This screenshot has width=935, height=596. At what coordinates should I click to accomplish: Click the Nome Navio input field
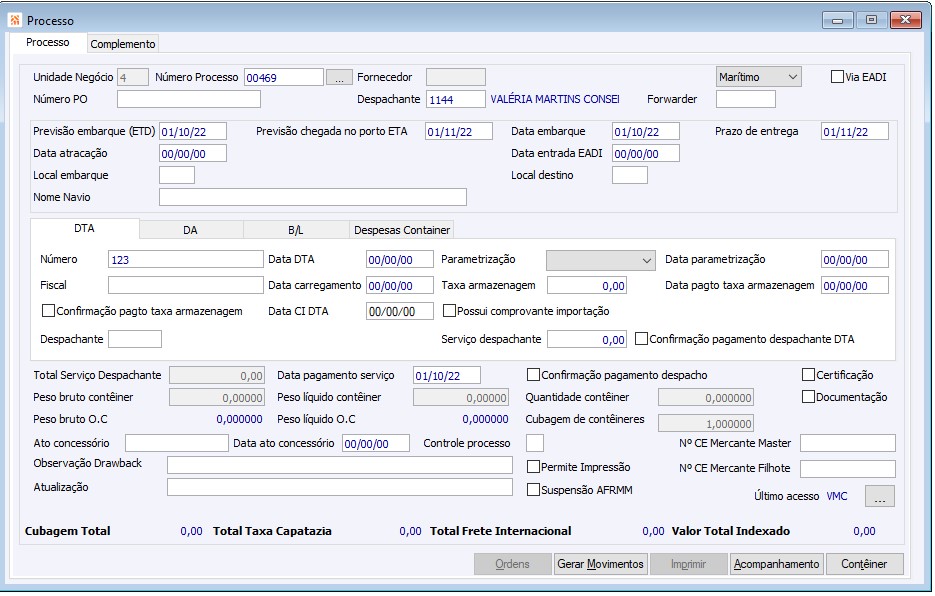tap(312, 197)
